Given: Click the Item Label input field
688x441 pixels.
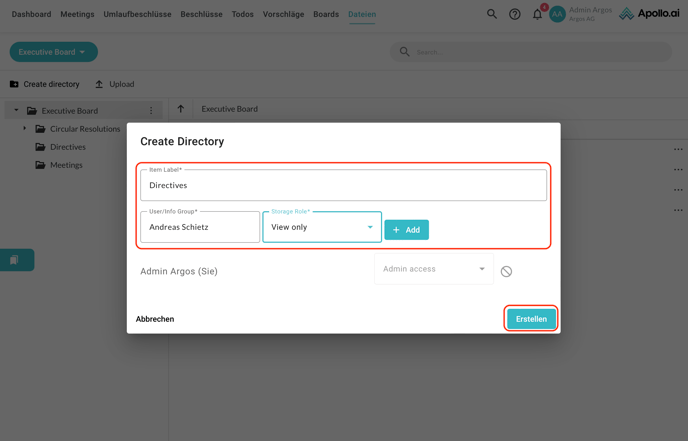Looking at the screenshot, I should pos(343,186).
